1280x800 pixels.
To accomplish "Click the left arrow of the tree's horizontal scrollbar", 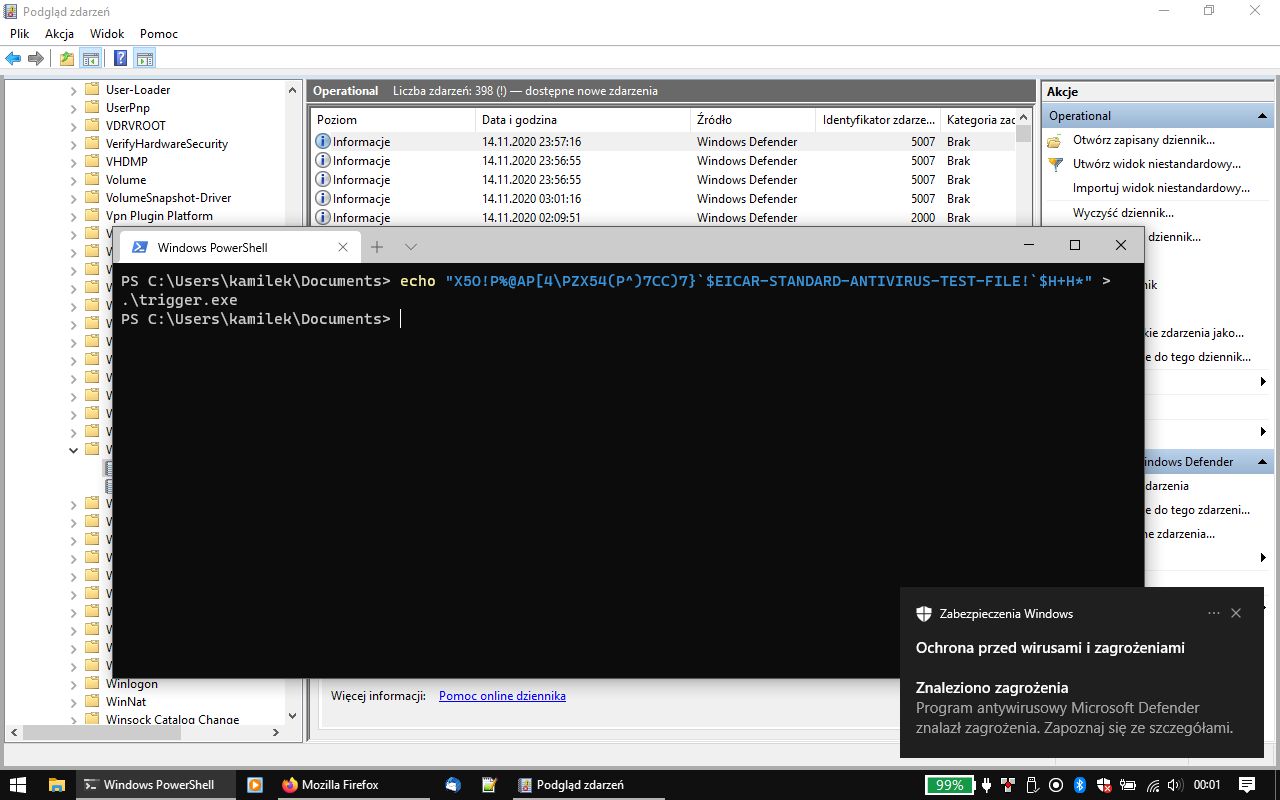I will (x=13, y=733).
